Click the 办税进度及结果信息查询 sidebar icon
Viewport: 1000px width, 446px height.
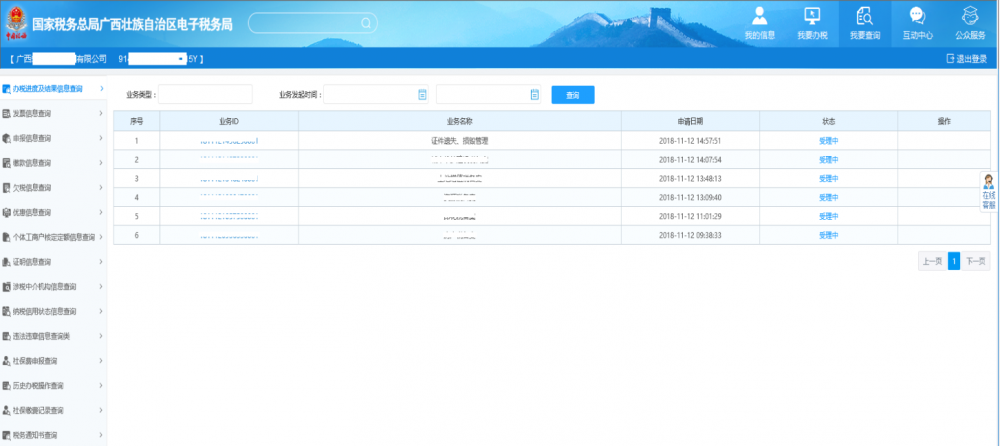pyautogui.click(x=6, y=89)
